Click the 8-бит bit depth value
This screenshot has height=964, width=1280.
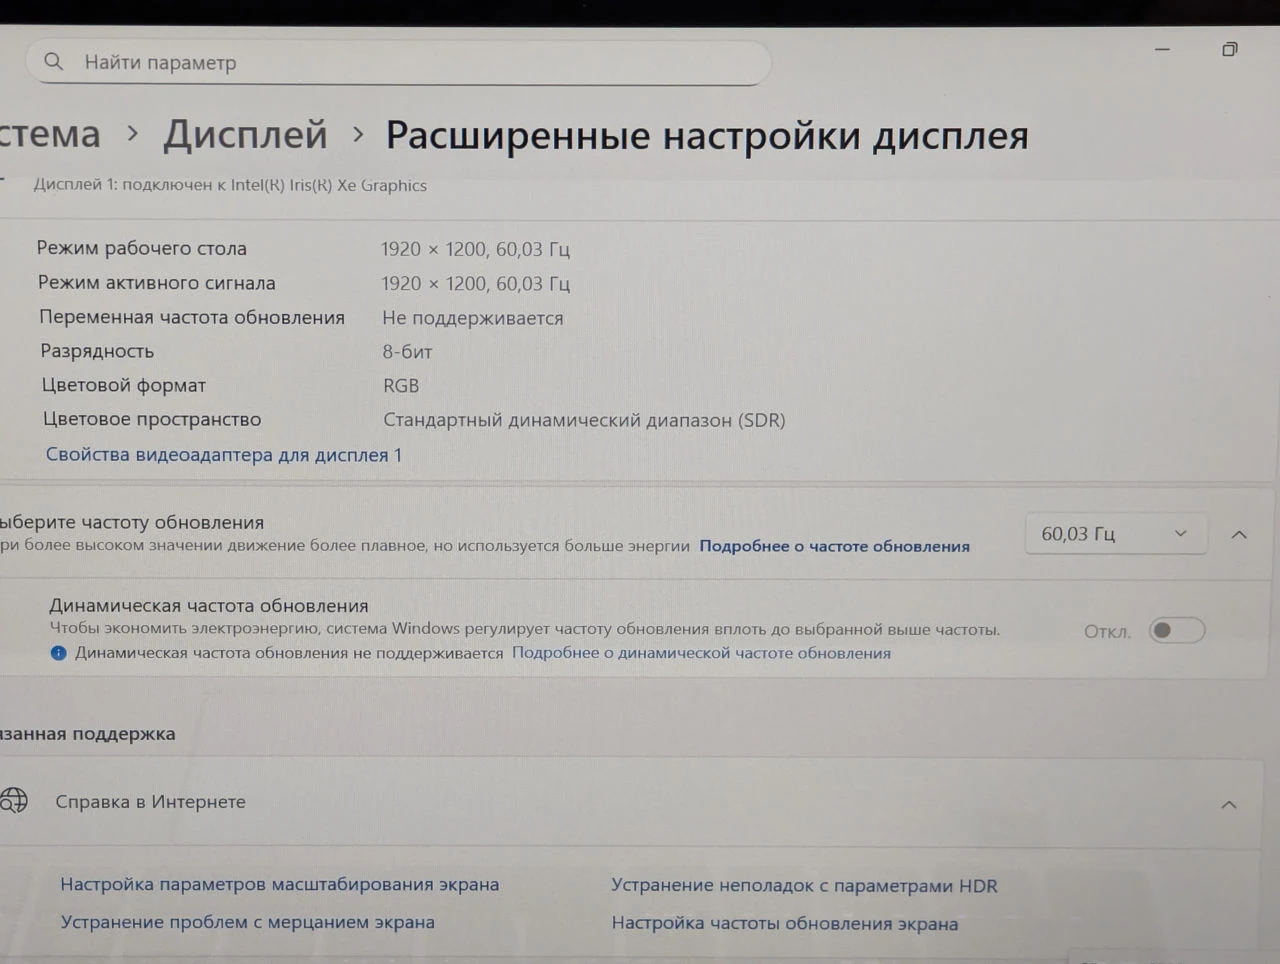pyautogui.click(x=407, y=352)
